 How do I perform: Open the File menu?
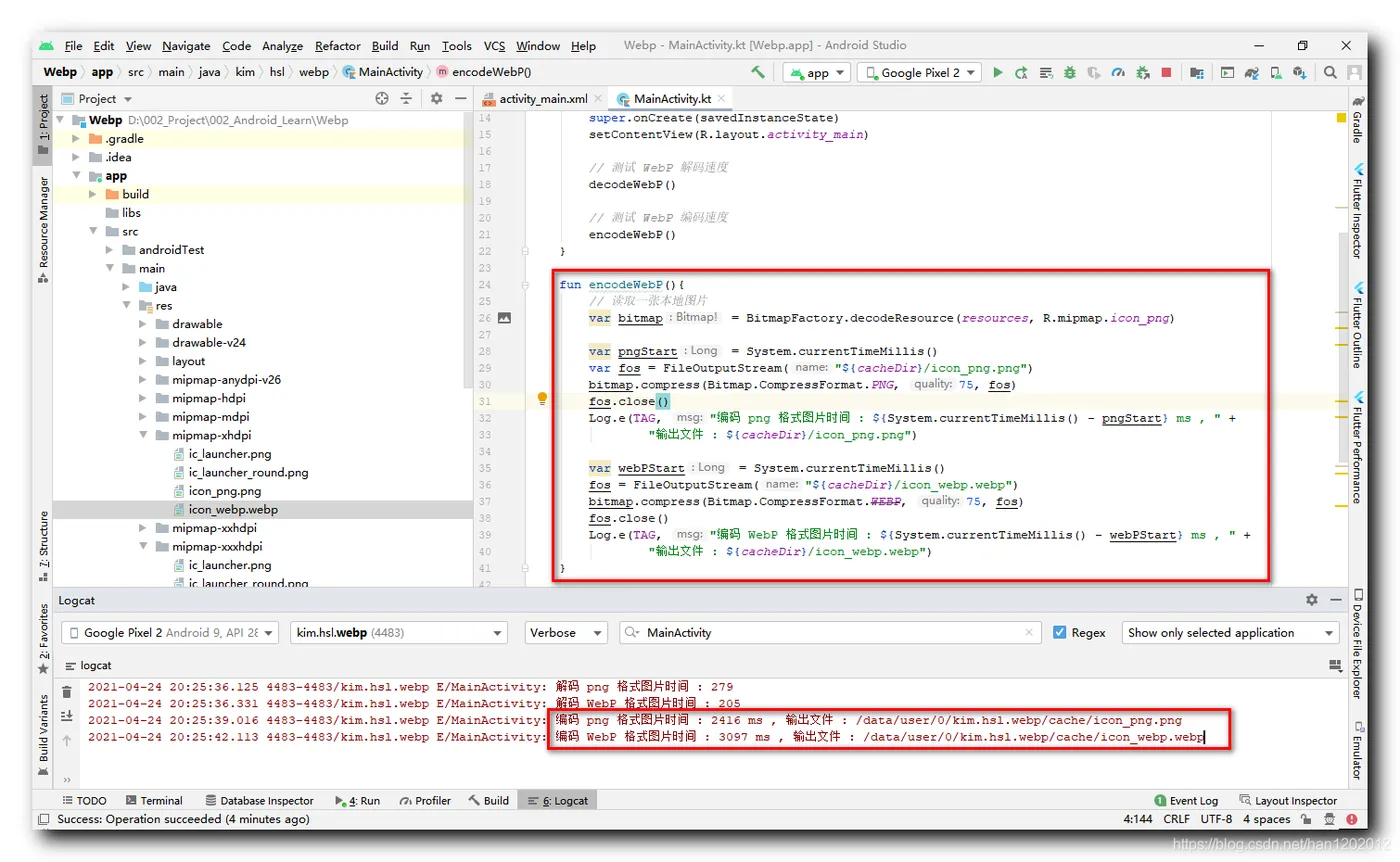tap(73, 46)
